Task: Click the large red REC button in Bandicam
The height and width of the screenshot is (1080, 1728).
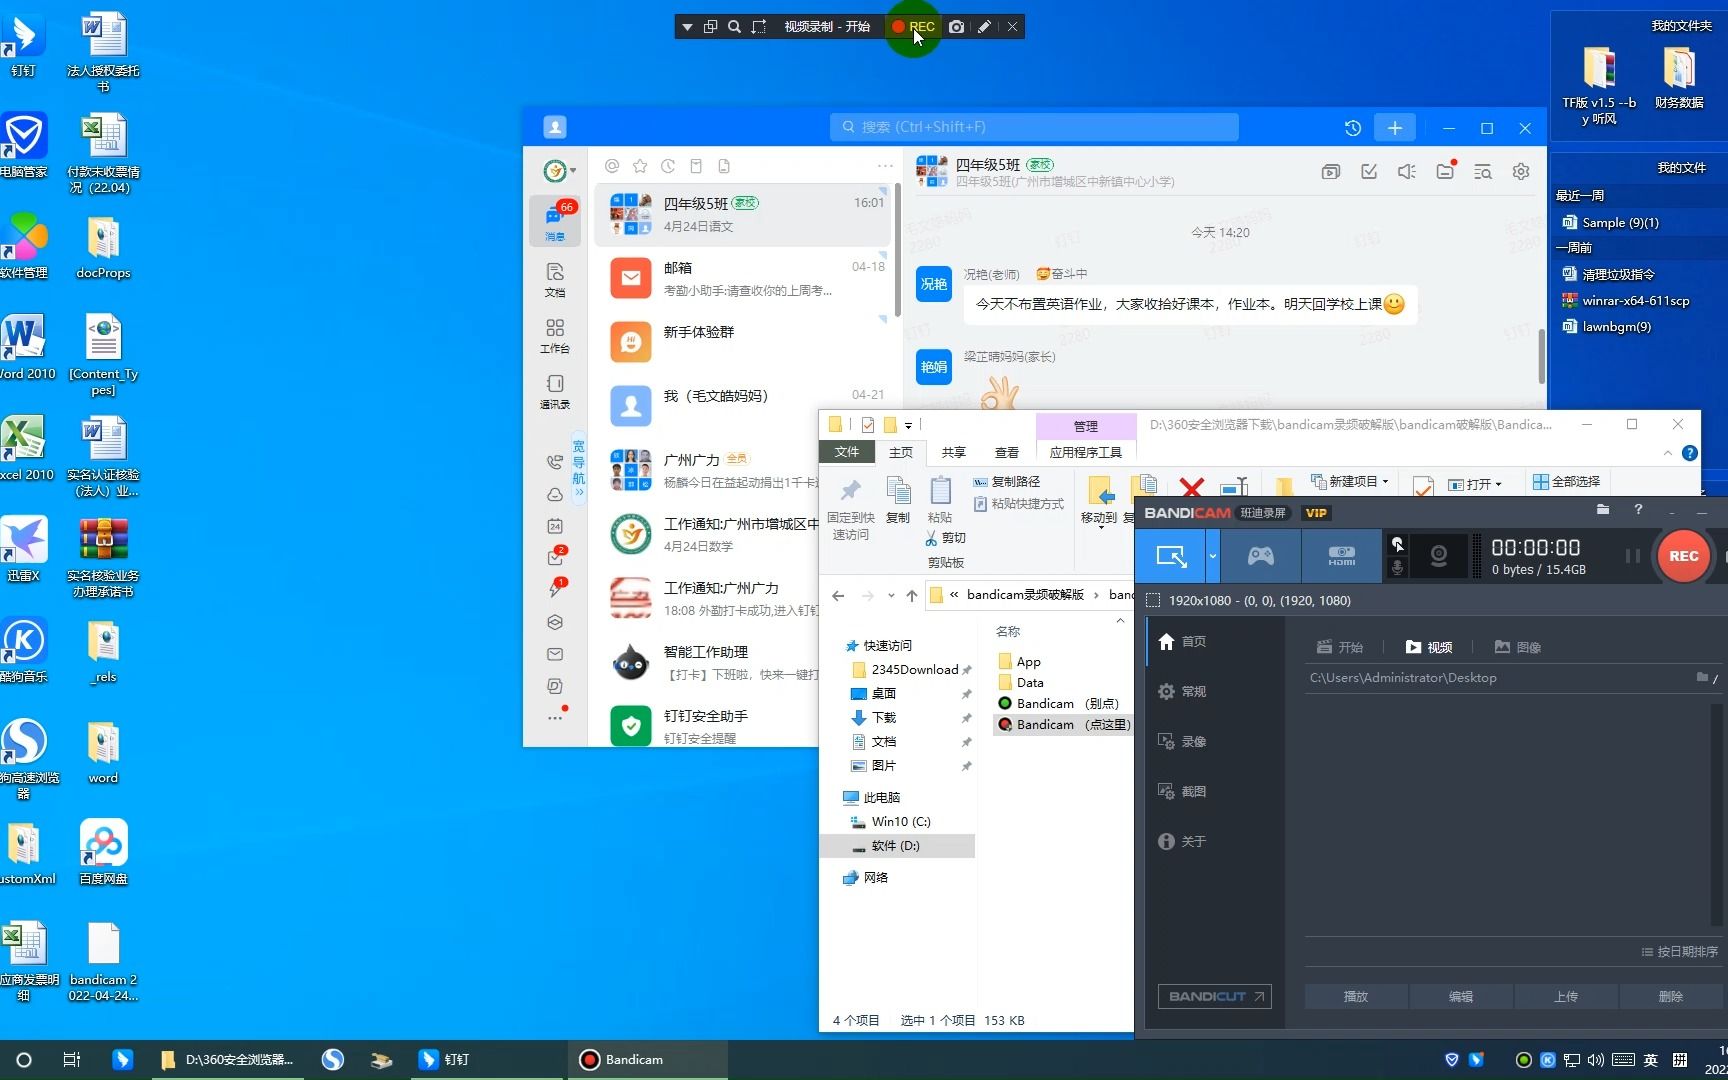Action: [1683, 556]
